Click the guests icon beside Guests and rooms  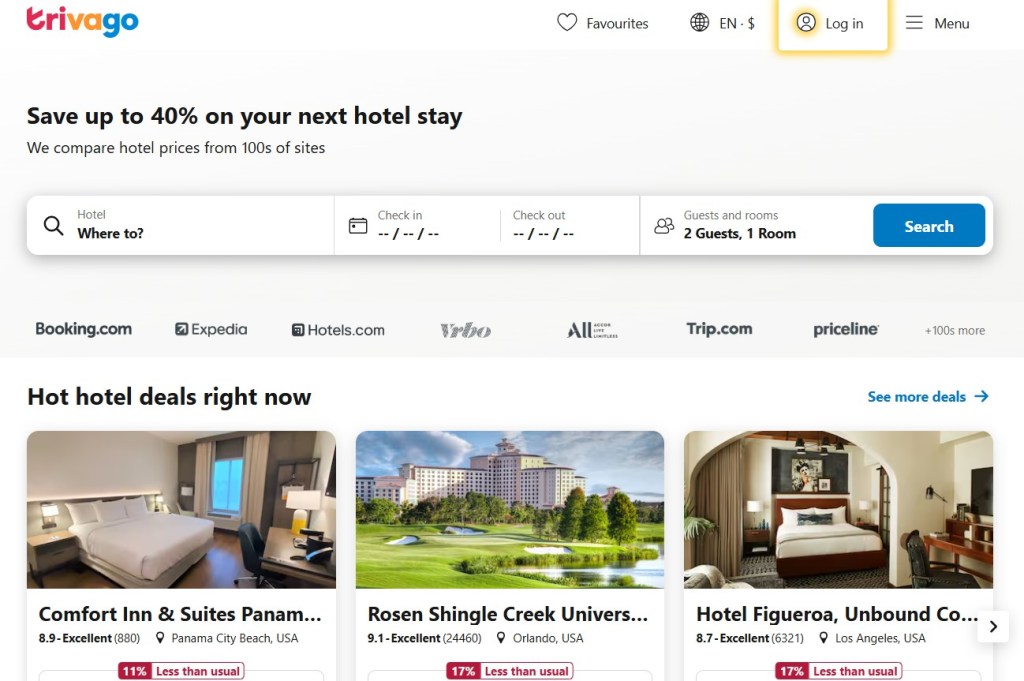(664, 226)
